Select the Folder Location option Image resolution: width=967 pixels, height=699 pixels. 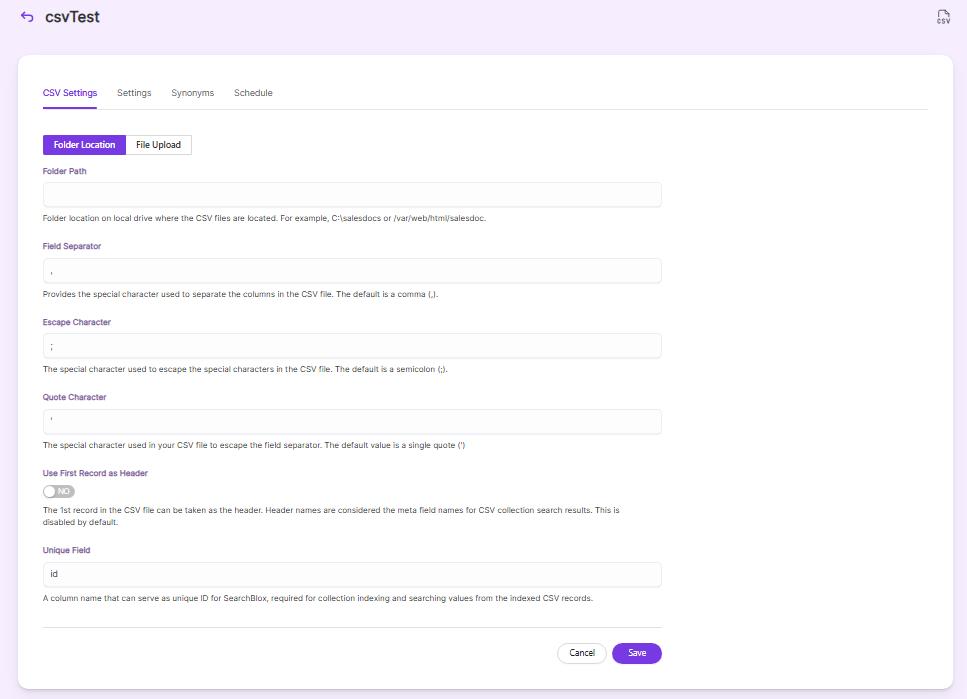(x=84, y=145)
